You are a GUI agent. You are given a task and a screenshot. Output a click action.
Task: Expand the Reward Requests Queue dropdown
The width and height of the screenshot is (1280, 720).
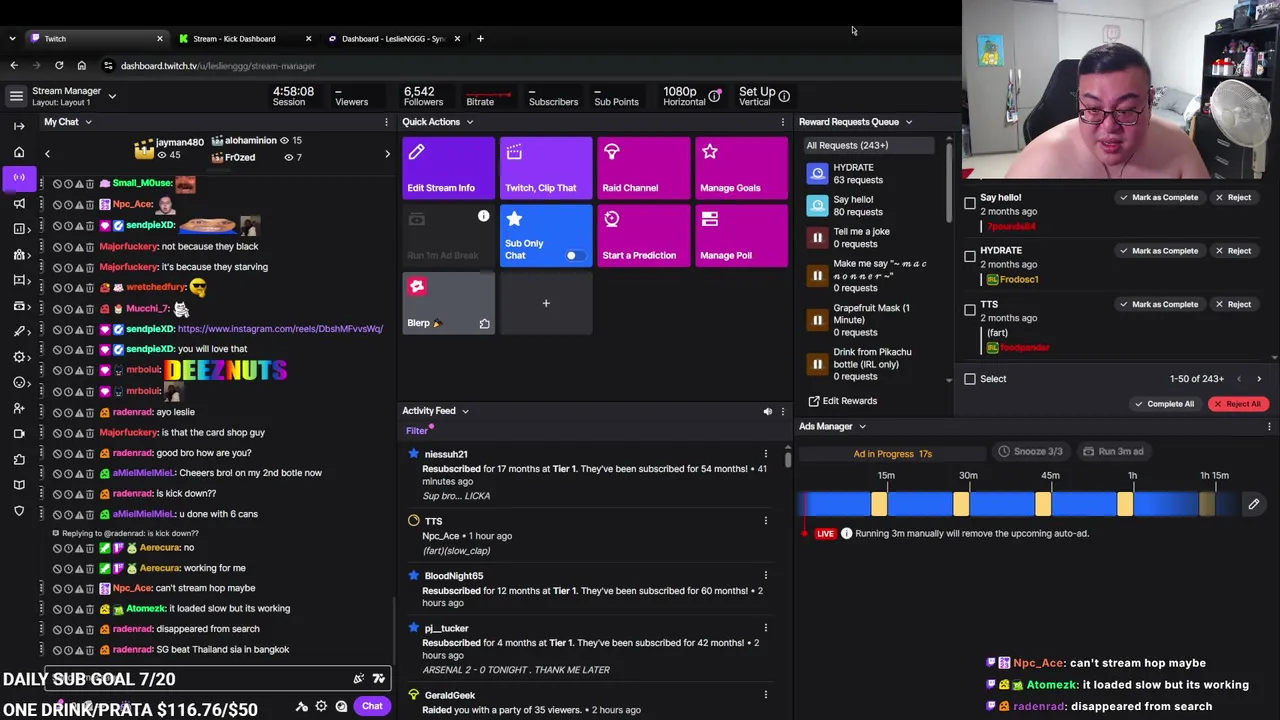pyautogui.click(x=908, y=122)
